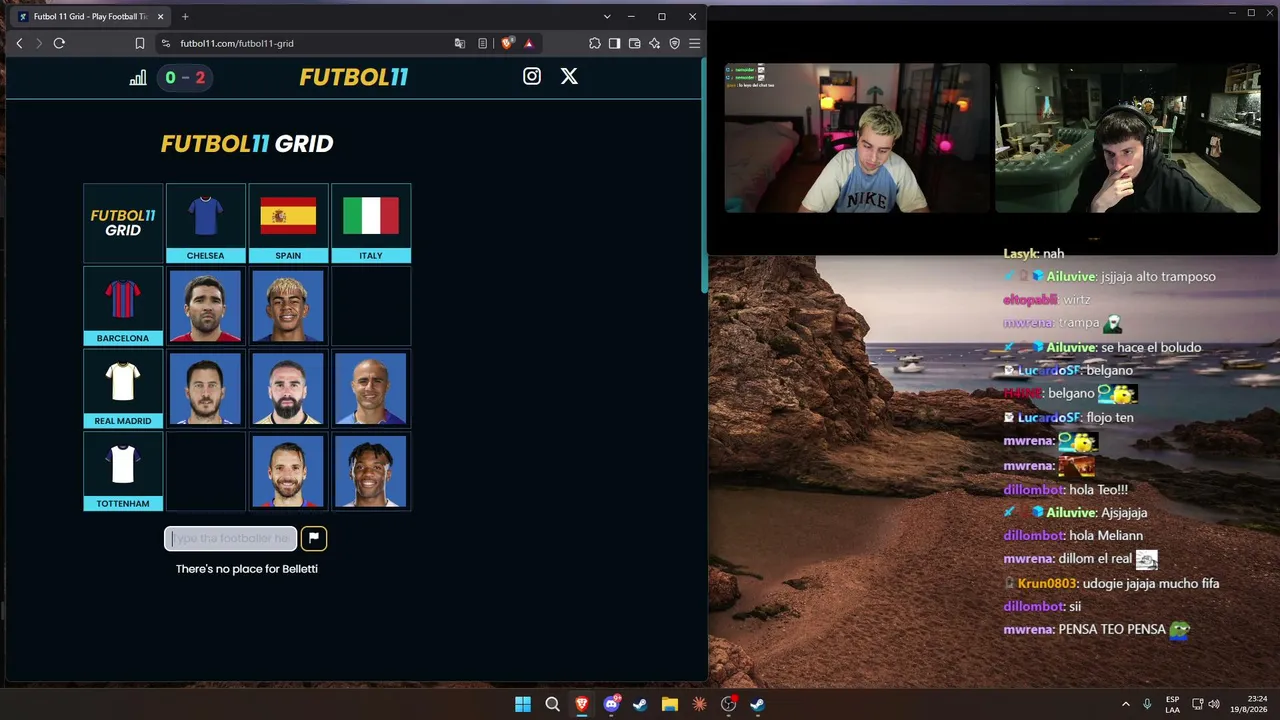Select the Barcelona row header

pyautogui.click(x=123, y=306)
